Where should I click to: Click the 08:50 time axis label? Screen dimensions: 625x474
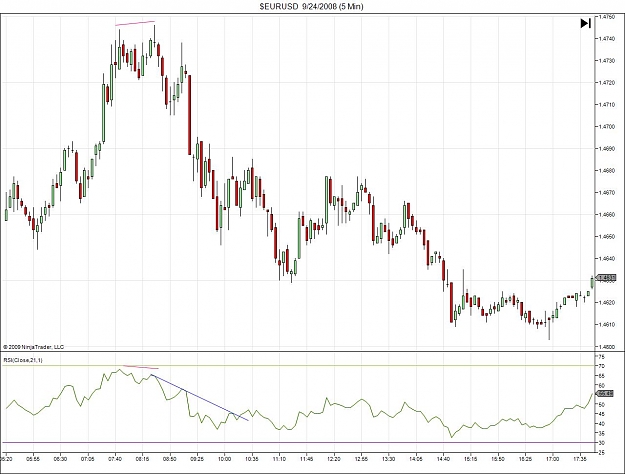(x=170, y=459)
